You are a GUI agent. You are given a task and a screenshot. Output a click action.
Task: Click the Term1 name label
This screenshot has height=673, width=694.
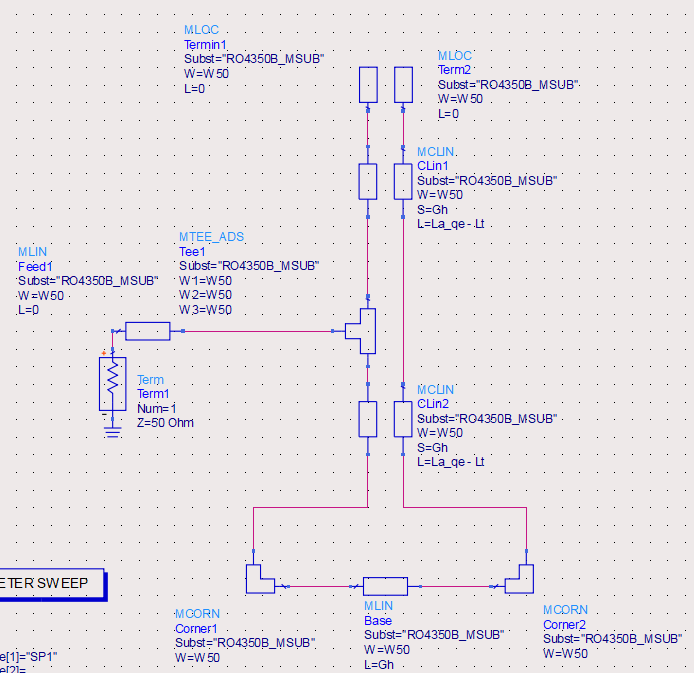coord(153,394)
